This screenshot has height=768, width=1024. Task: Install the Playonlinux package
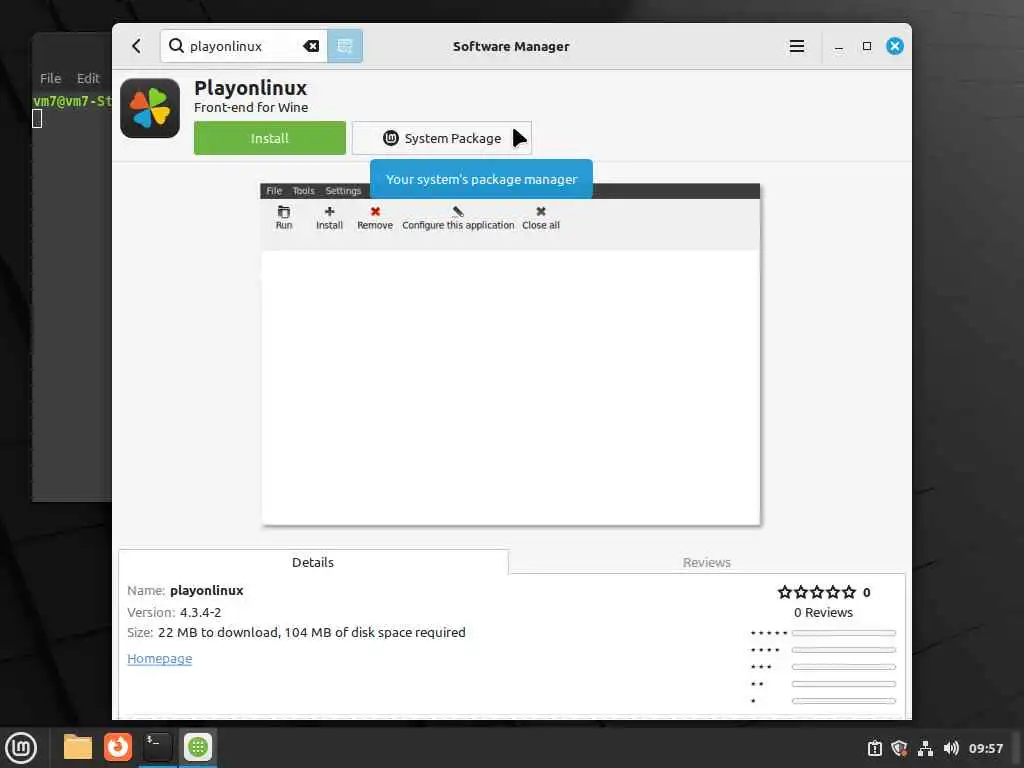(270, 138)
